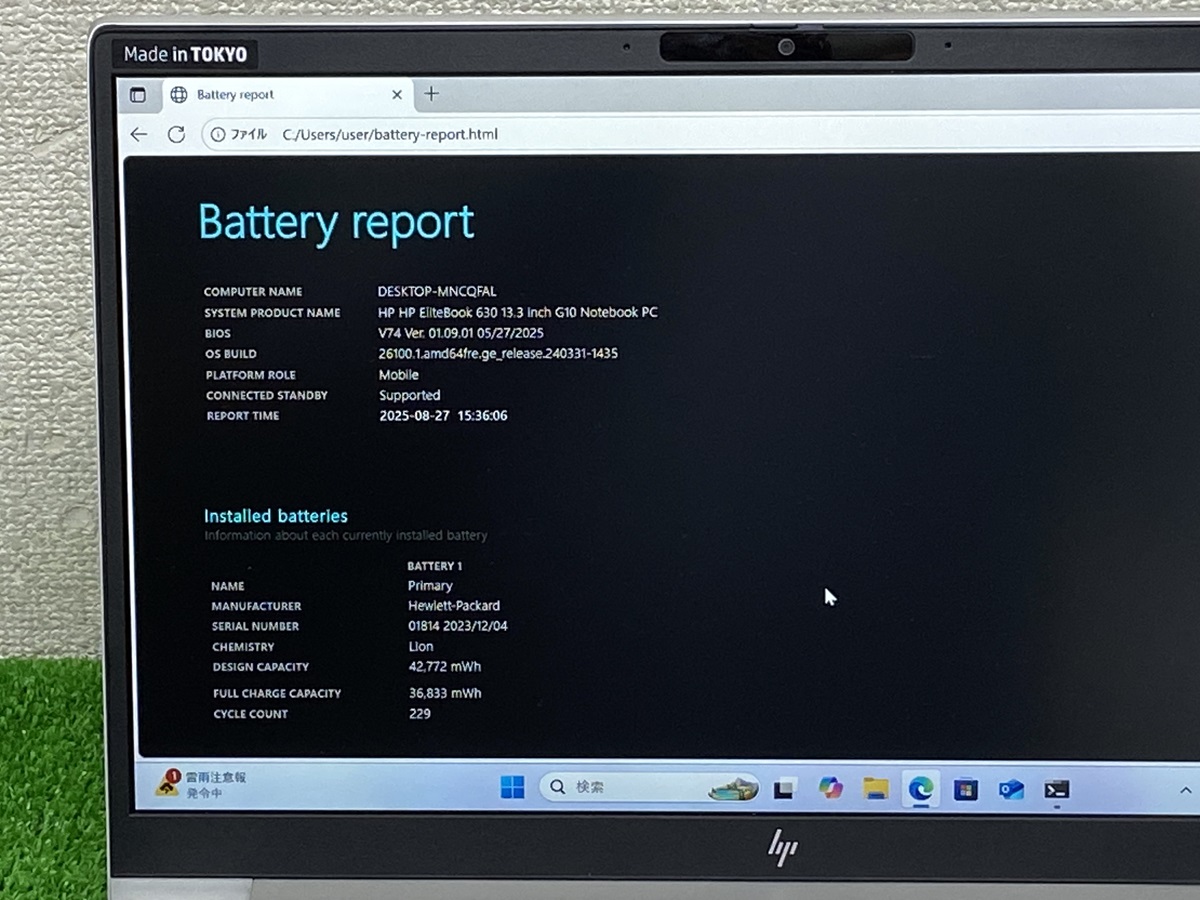The width and height of the screenshot is (1200, 900).
Task: Open the tab actions menu icon
Action: [138, 95]
